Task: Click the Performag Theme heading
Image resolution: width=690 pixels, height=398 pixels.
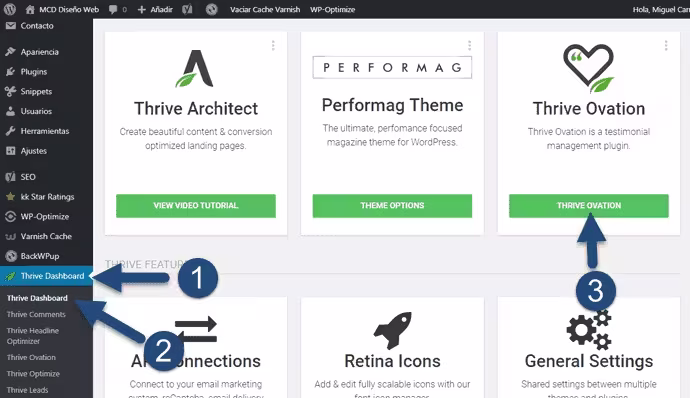Action: pos(392,106)
